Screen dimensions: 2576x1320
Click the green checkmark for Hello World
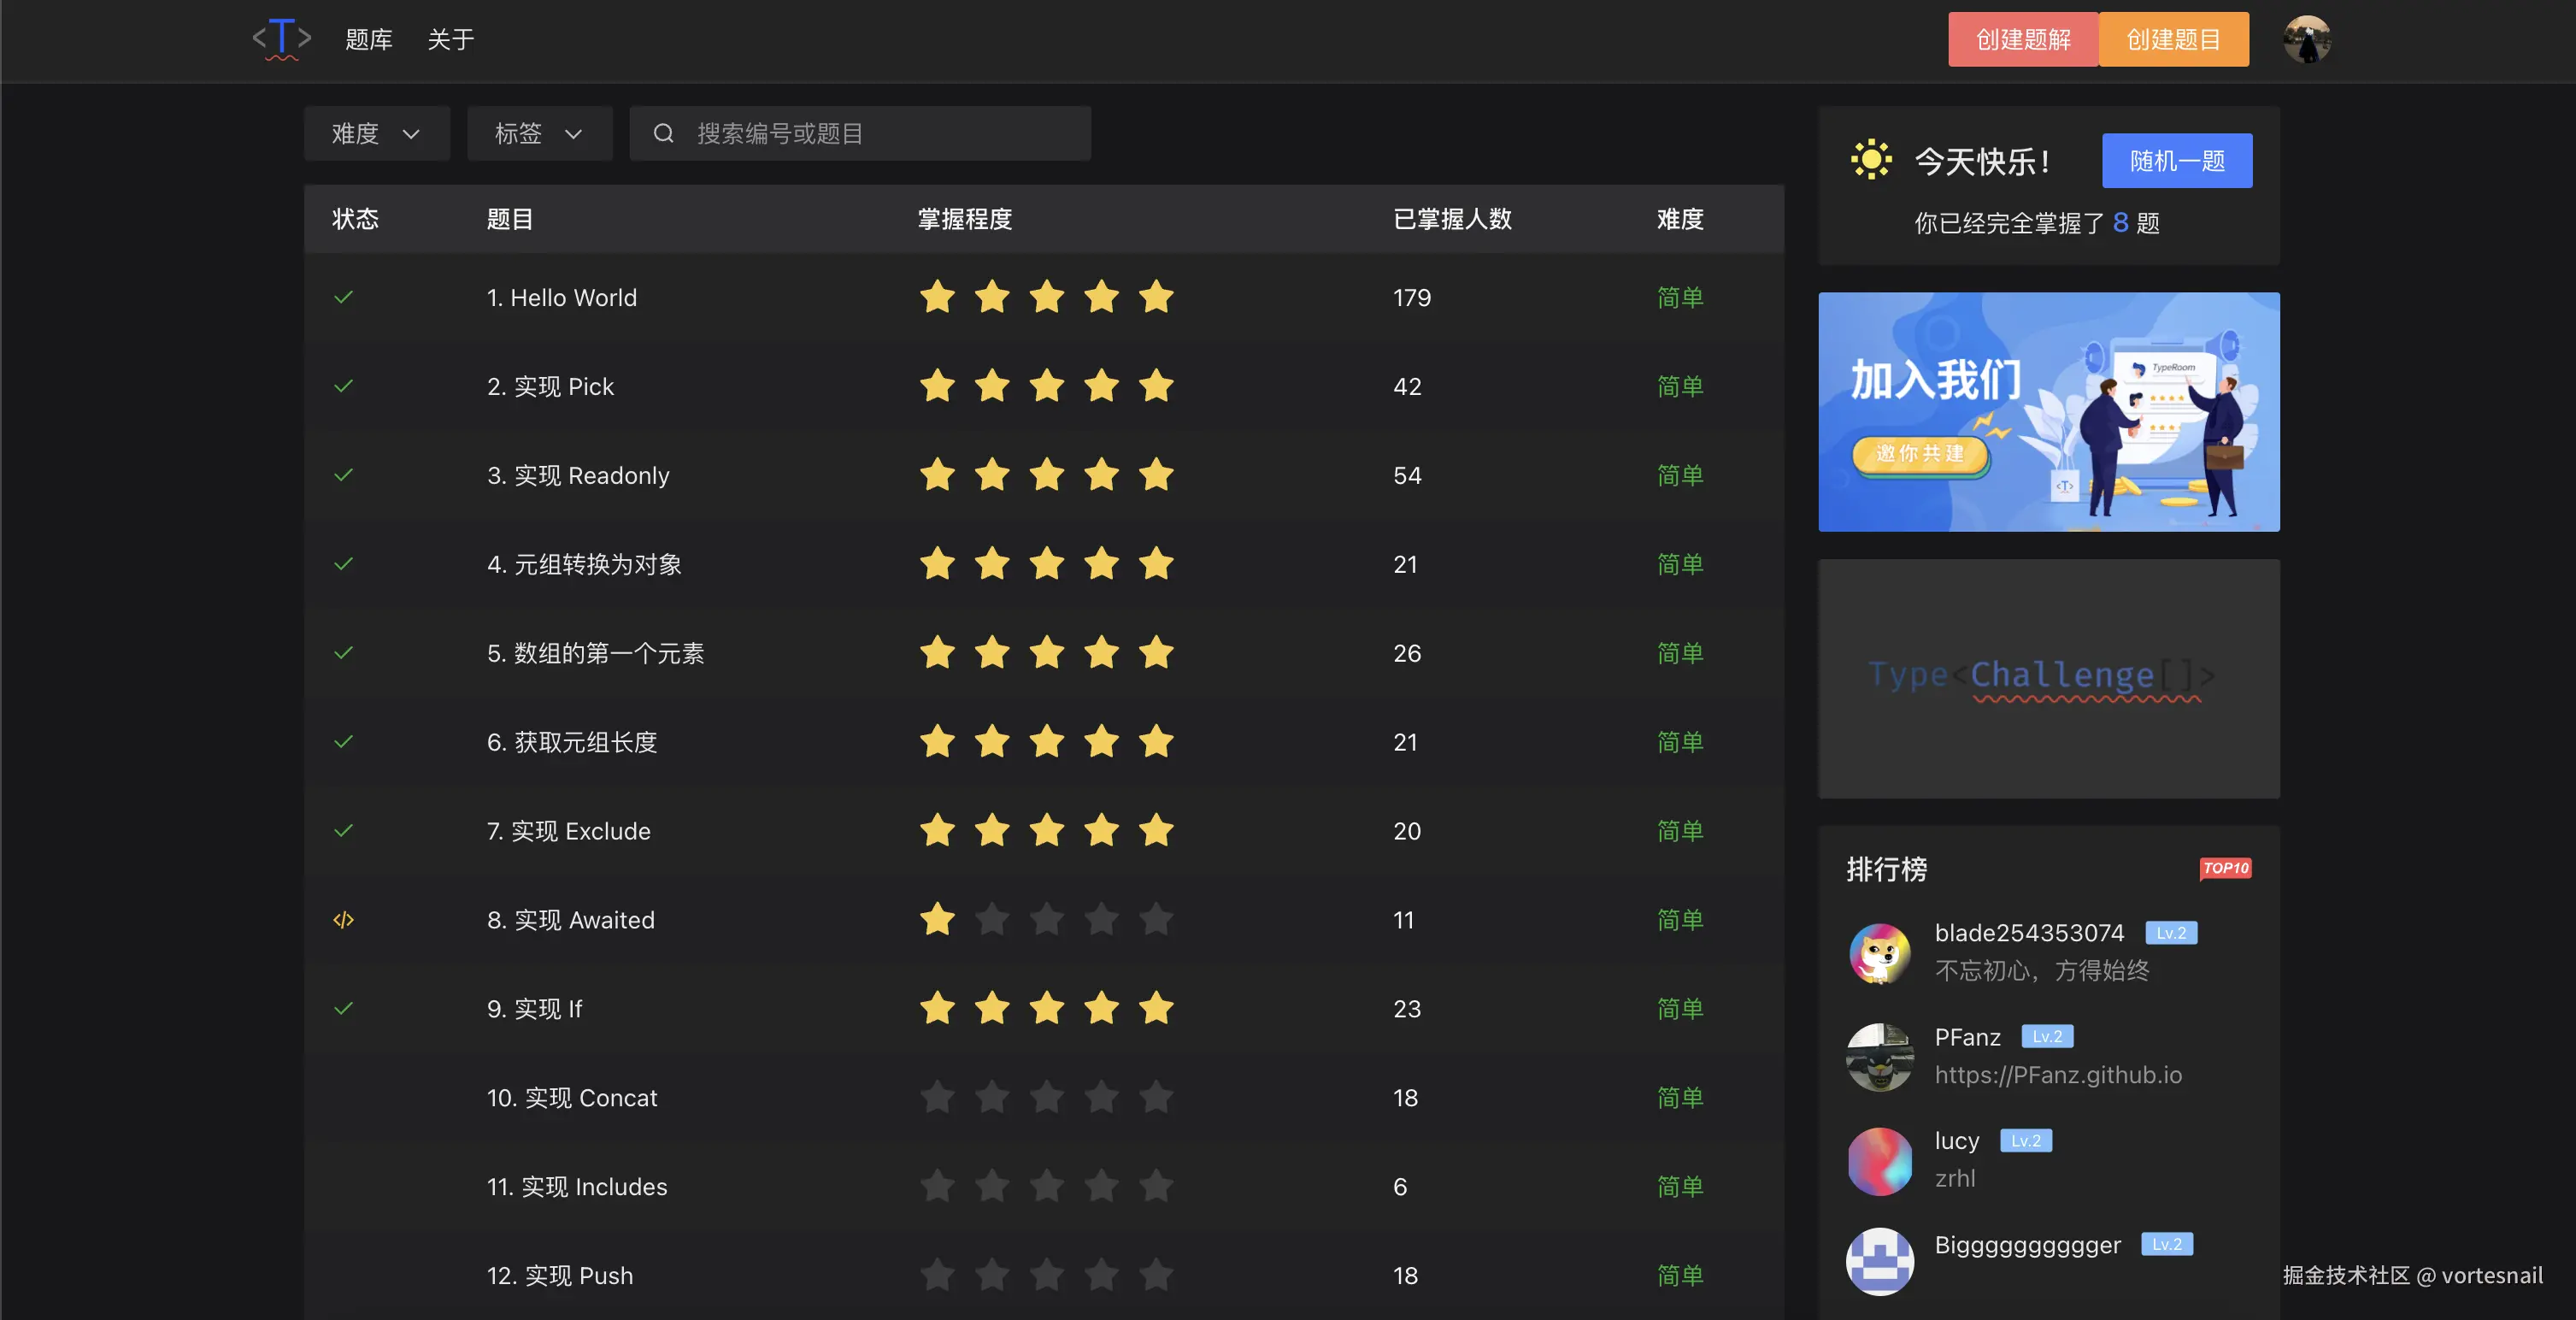click(x=343, y=298)
